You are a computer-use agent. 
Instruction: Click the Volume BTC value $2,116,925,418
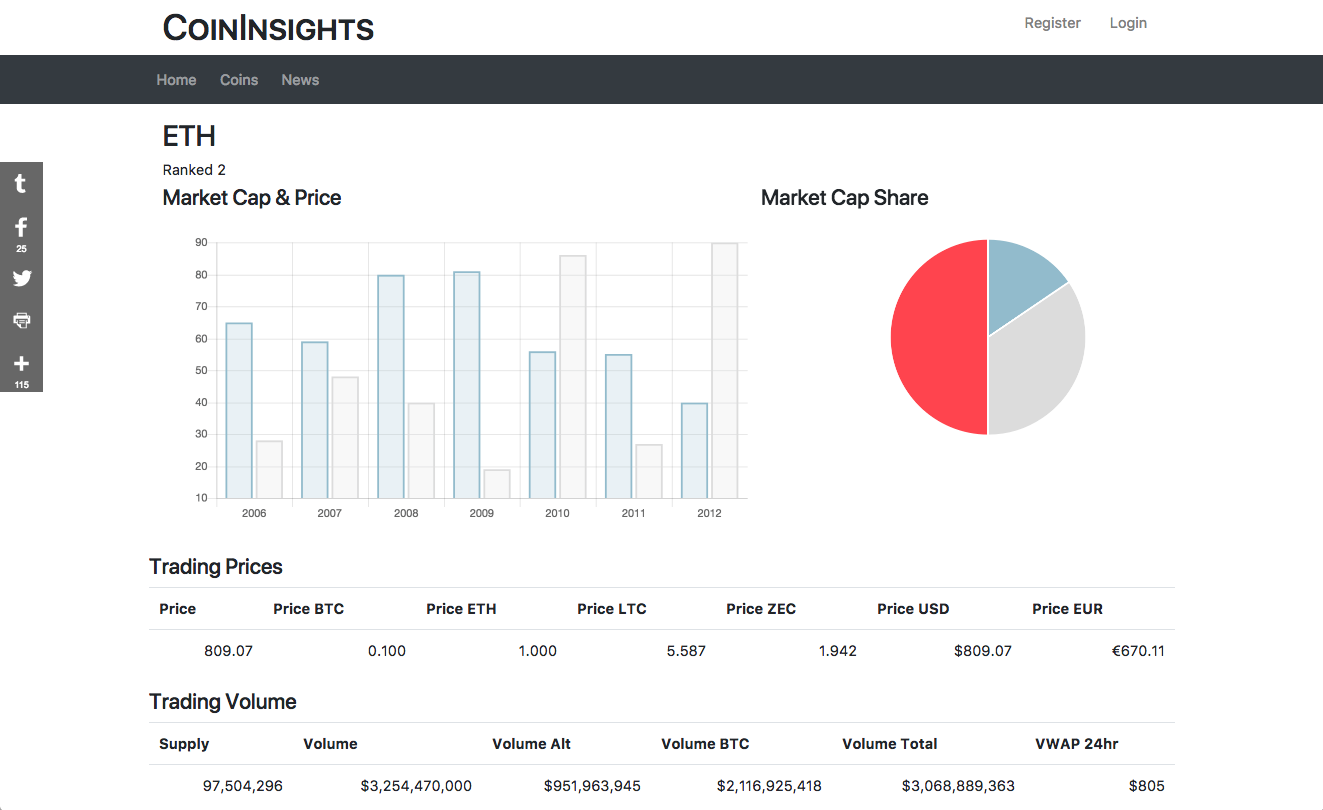769,786
